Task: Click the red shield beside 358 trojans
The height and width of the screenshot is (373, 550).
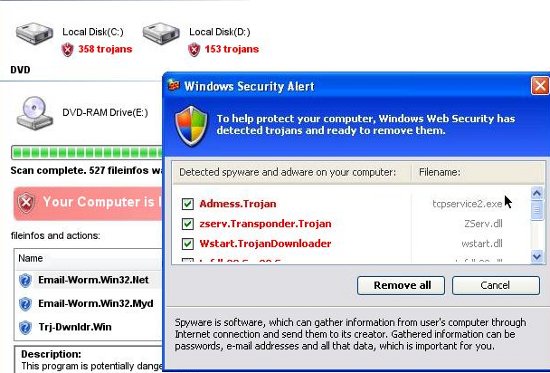Action: point(68,49)
